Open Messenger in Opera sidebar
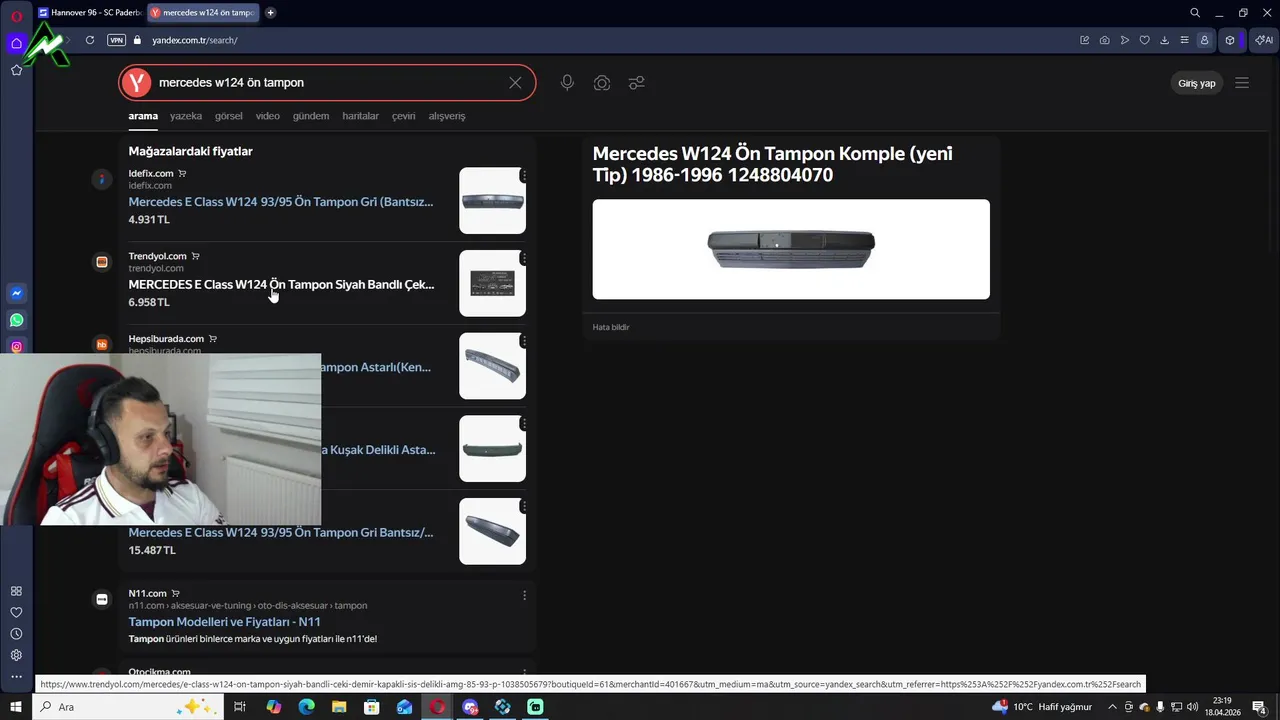Image resolution: width=1280 pixels, height=720 pixels. pyautogui.click(x=16, y=294)
